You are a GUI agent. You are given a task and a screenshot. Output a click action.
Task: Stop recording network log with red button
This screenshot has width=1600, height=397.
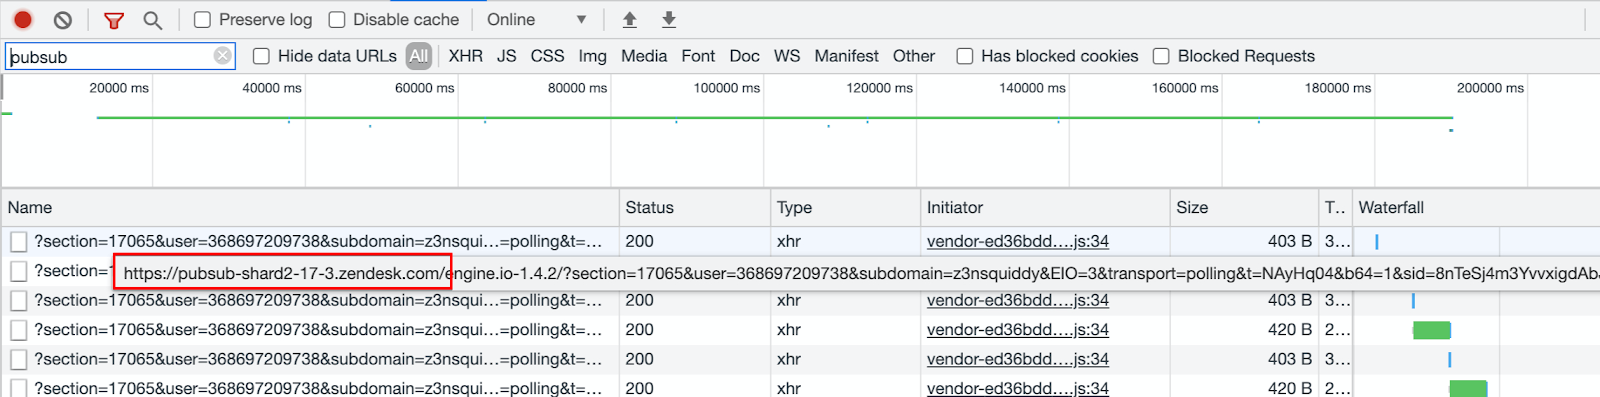[23, 19]
